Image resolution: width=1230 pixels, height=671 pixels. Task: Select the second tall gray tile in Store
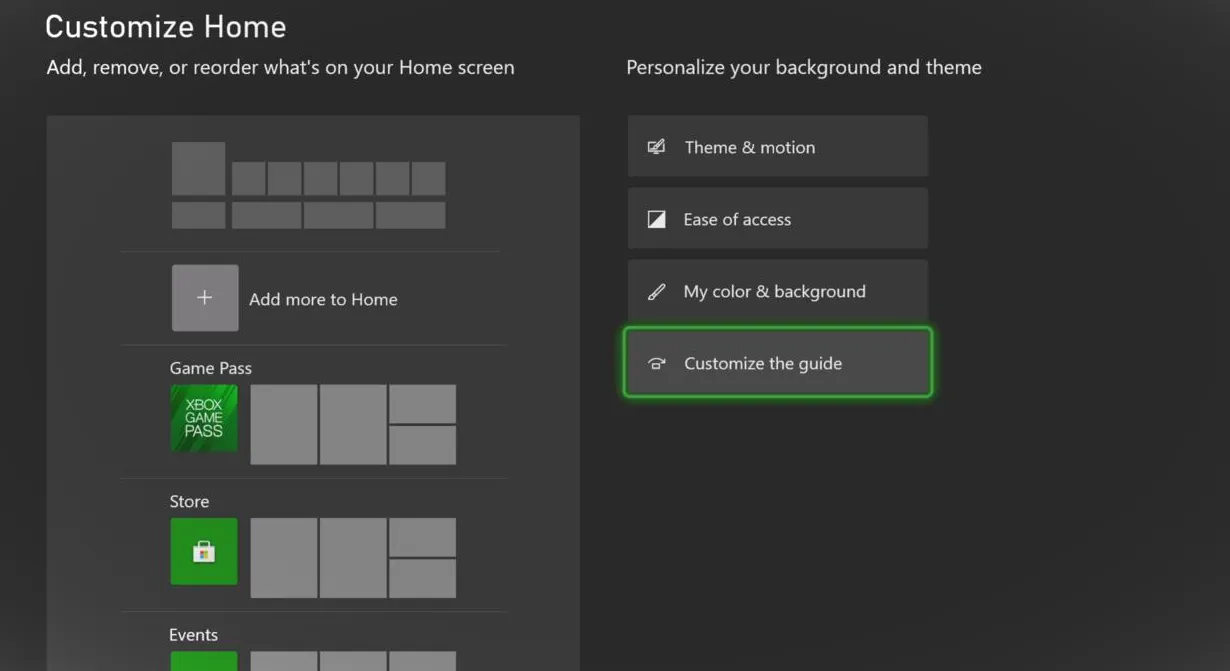click(353, 558)
